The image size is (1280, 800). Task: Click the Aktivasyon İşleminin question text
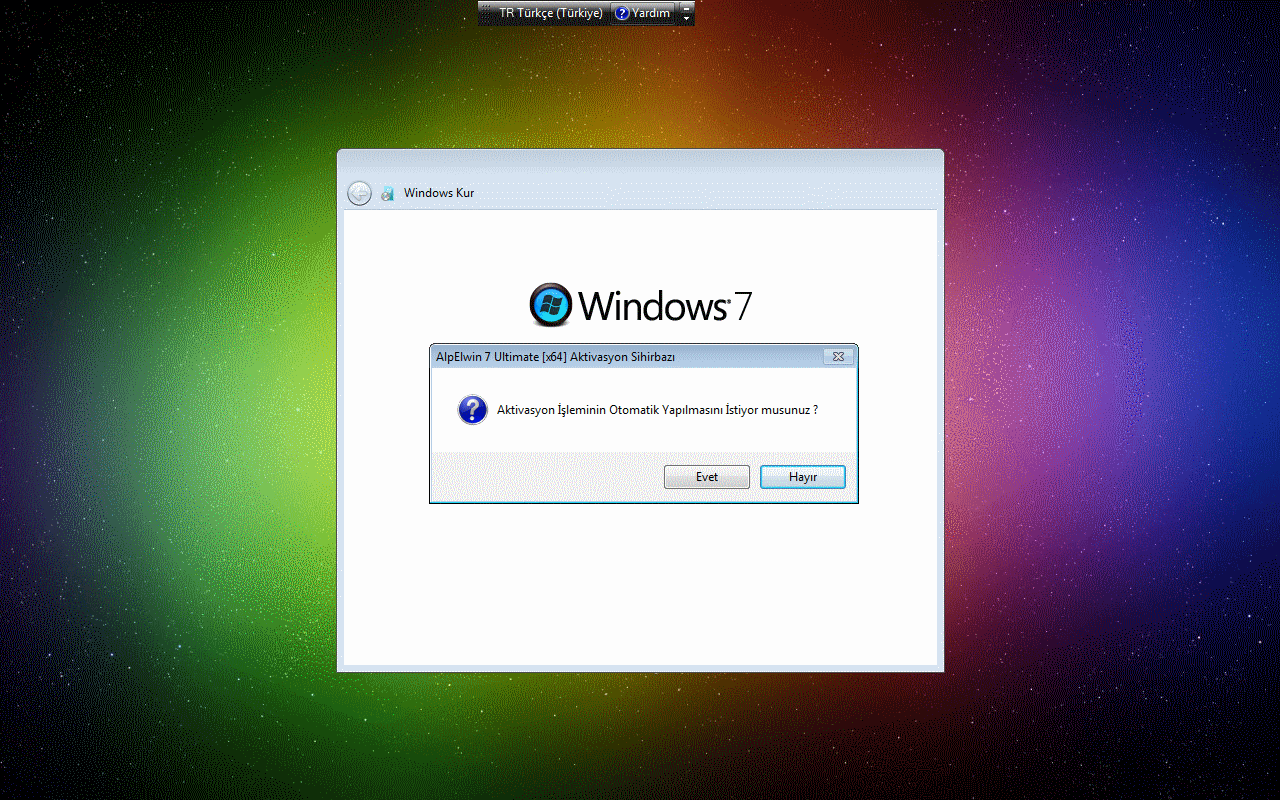point(657,410)
